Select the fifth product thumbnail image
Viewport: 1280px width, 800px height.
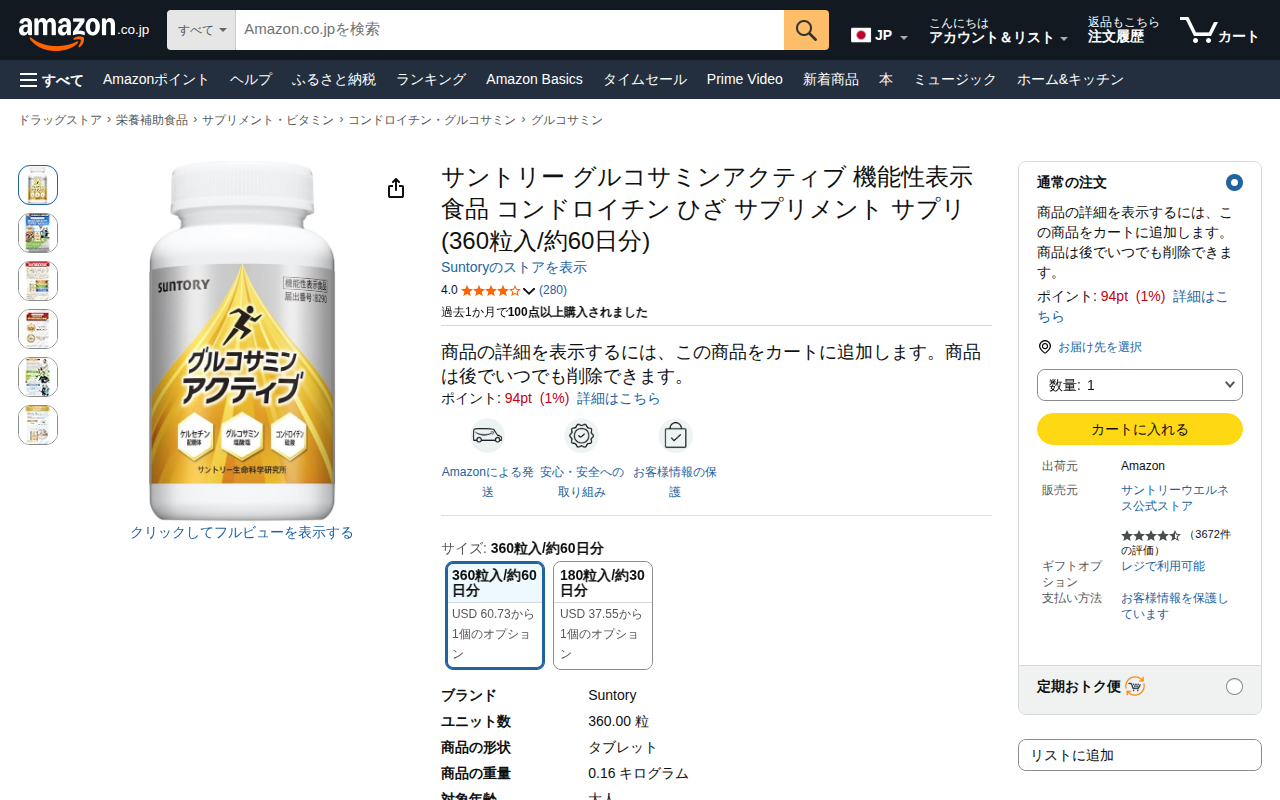[x=38, y=377]
